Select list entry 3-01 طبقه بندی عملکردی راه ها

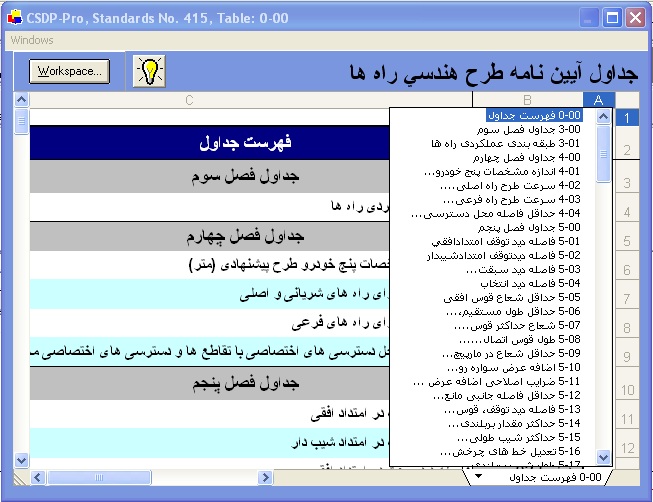point(506,144)
